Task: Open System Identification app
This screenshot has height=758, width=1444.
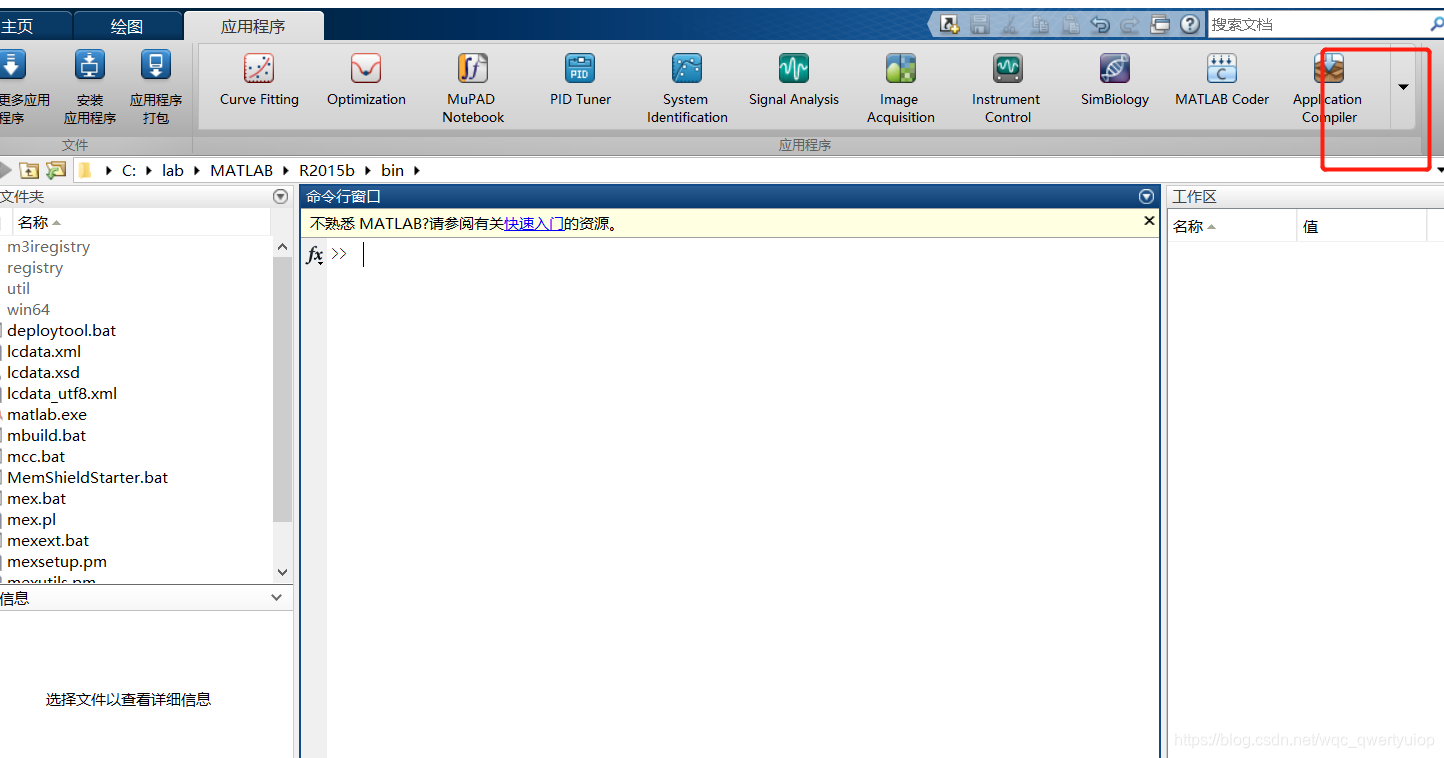Action: [687, 88]
